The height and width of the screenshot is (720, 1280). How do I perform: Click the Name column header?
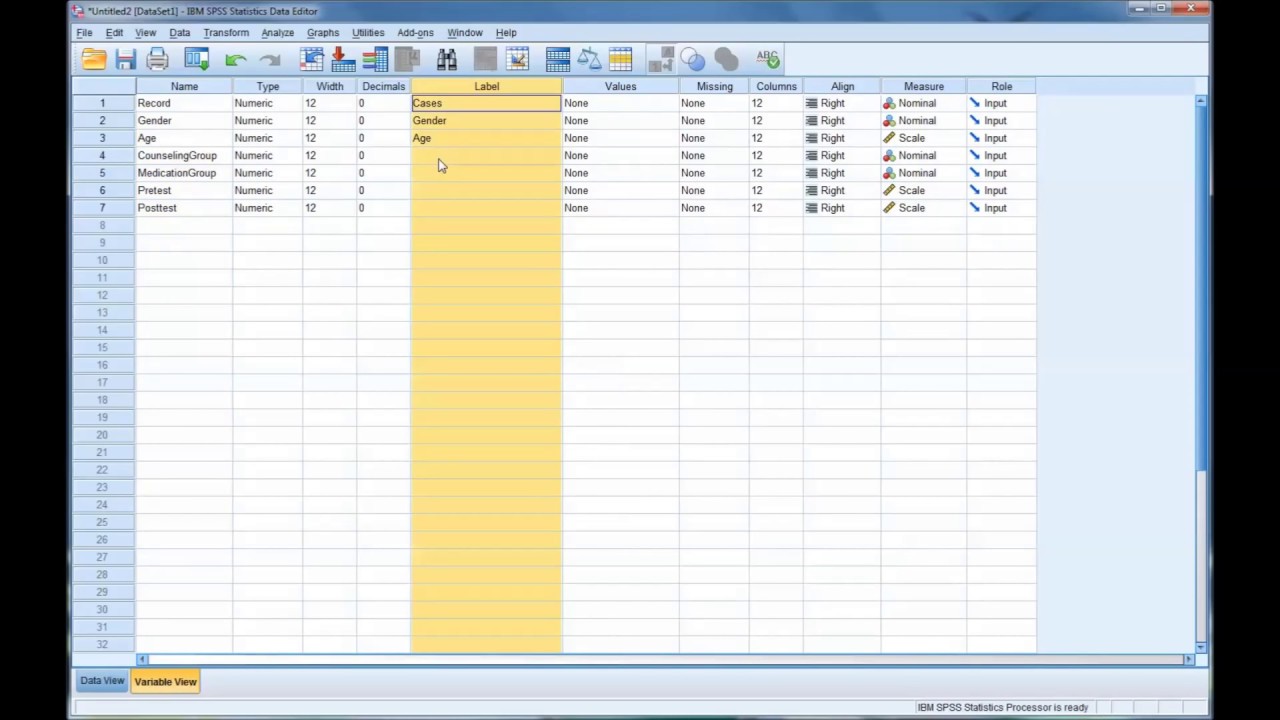coord(184,86)
